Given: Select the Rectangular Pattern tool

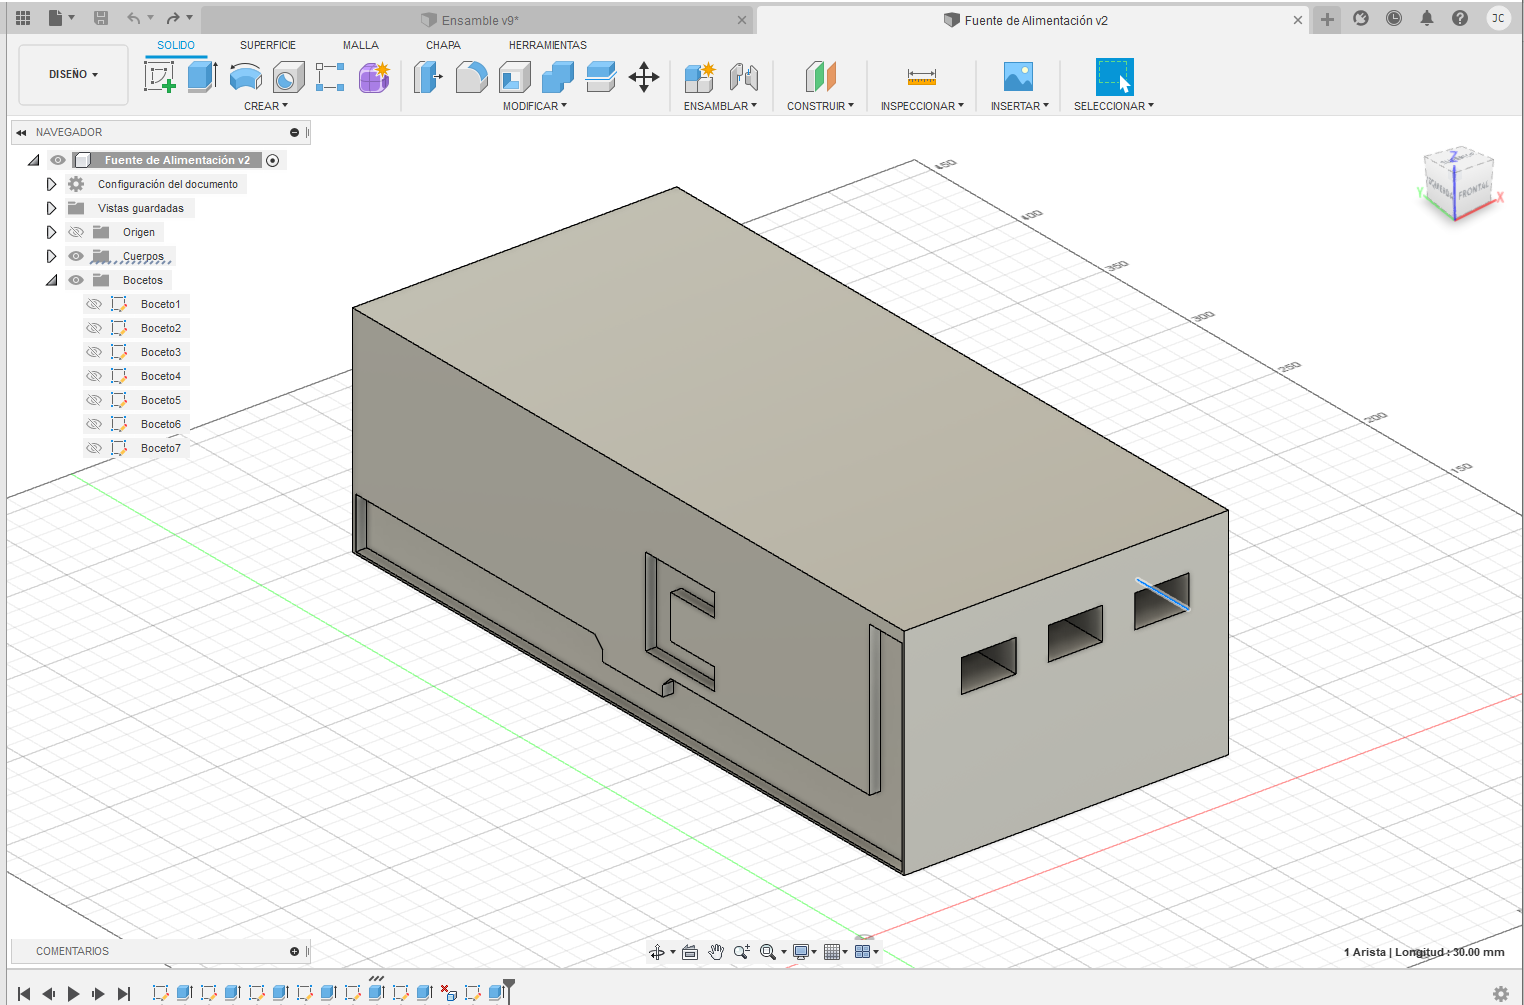Looking at the screenshot, I should (330, 77).
